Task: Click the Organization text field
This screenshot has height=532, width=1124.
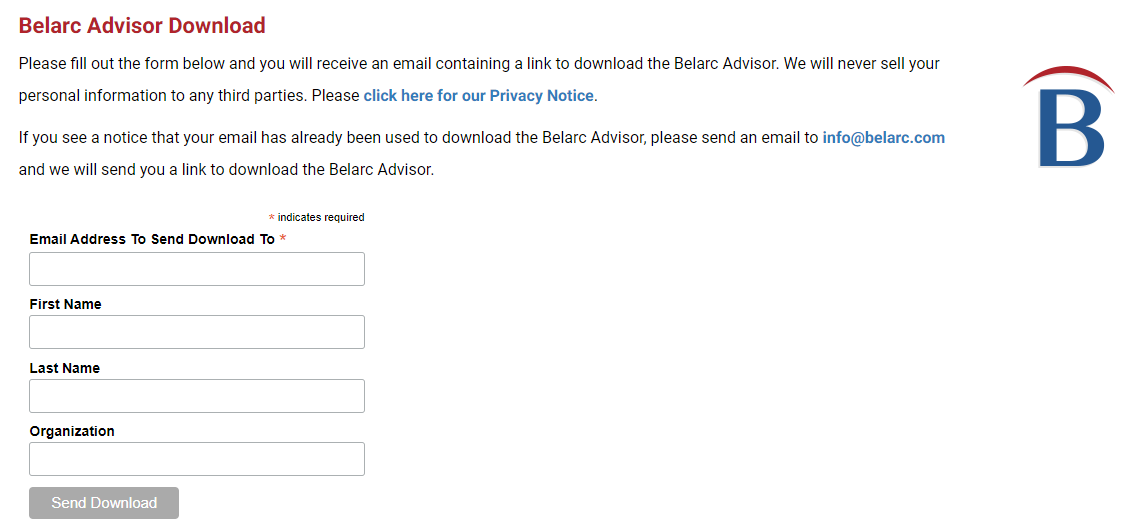Action: coord(197,459)
